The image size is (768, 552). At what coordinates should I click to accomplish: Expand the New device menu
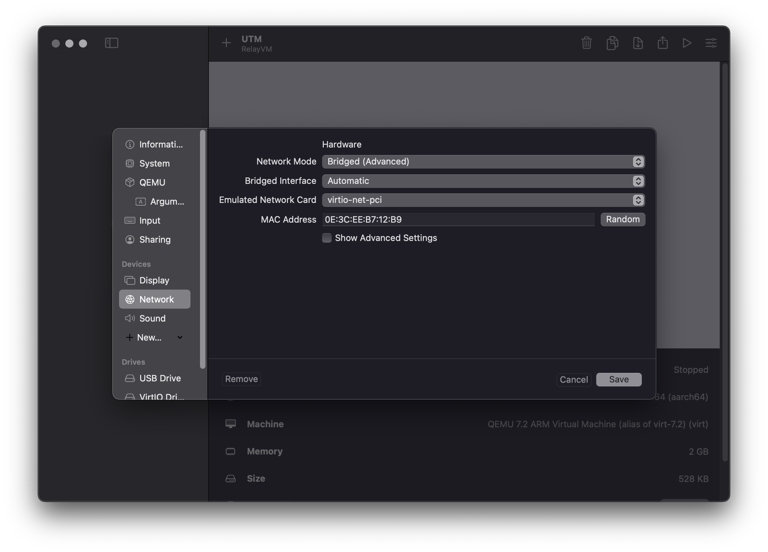(x=155, y=337)
